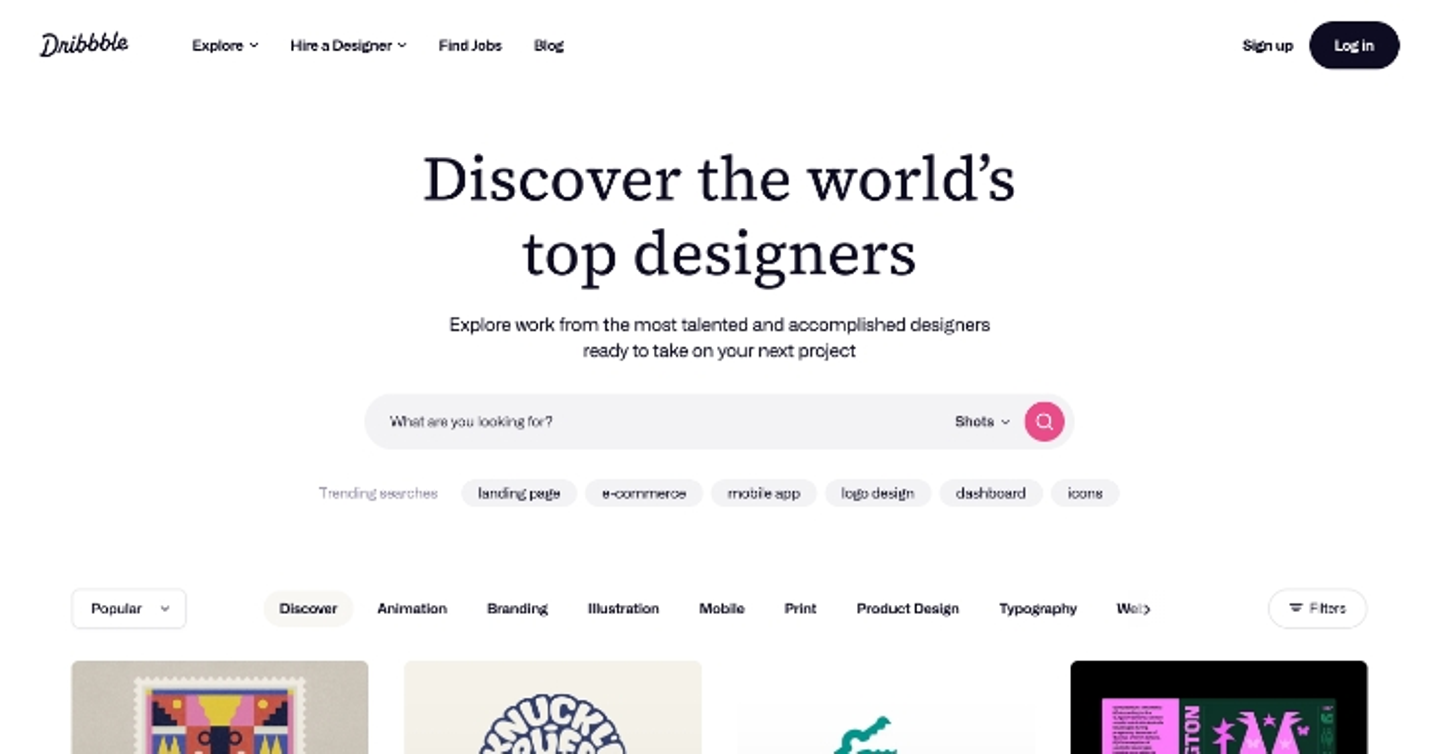Switch to the Animation category tab
1440x754 pixels.
click(x=412, y=608)
